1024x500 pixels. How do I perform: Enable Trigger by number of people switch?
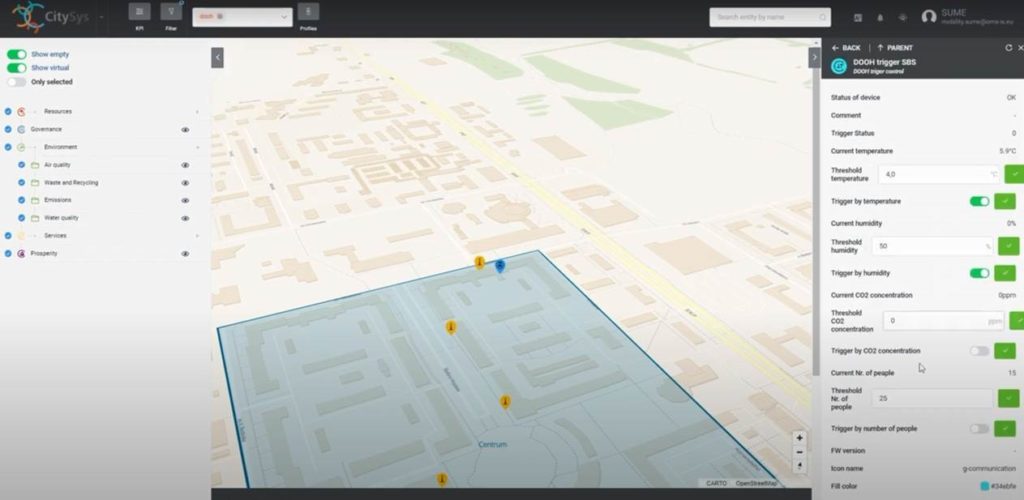tap(980, 429)
